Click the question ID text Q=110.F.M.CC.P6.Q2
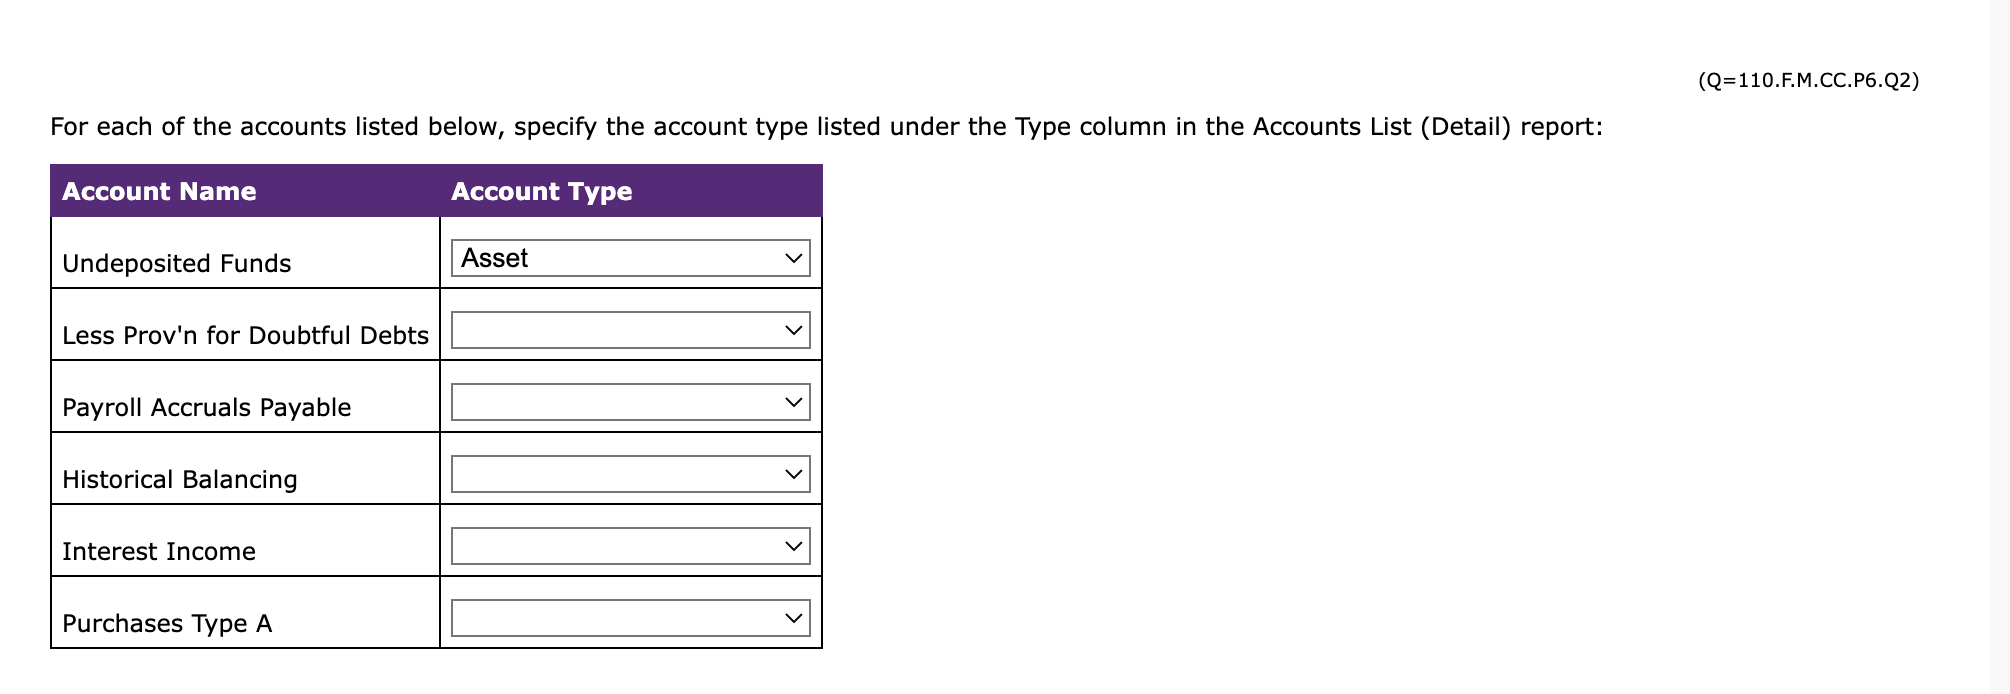 [x=1808, y=79]
